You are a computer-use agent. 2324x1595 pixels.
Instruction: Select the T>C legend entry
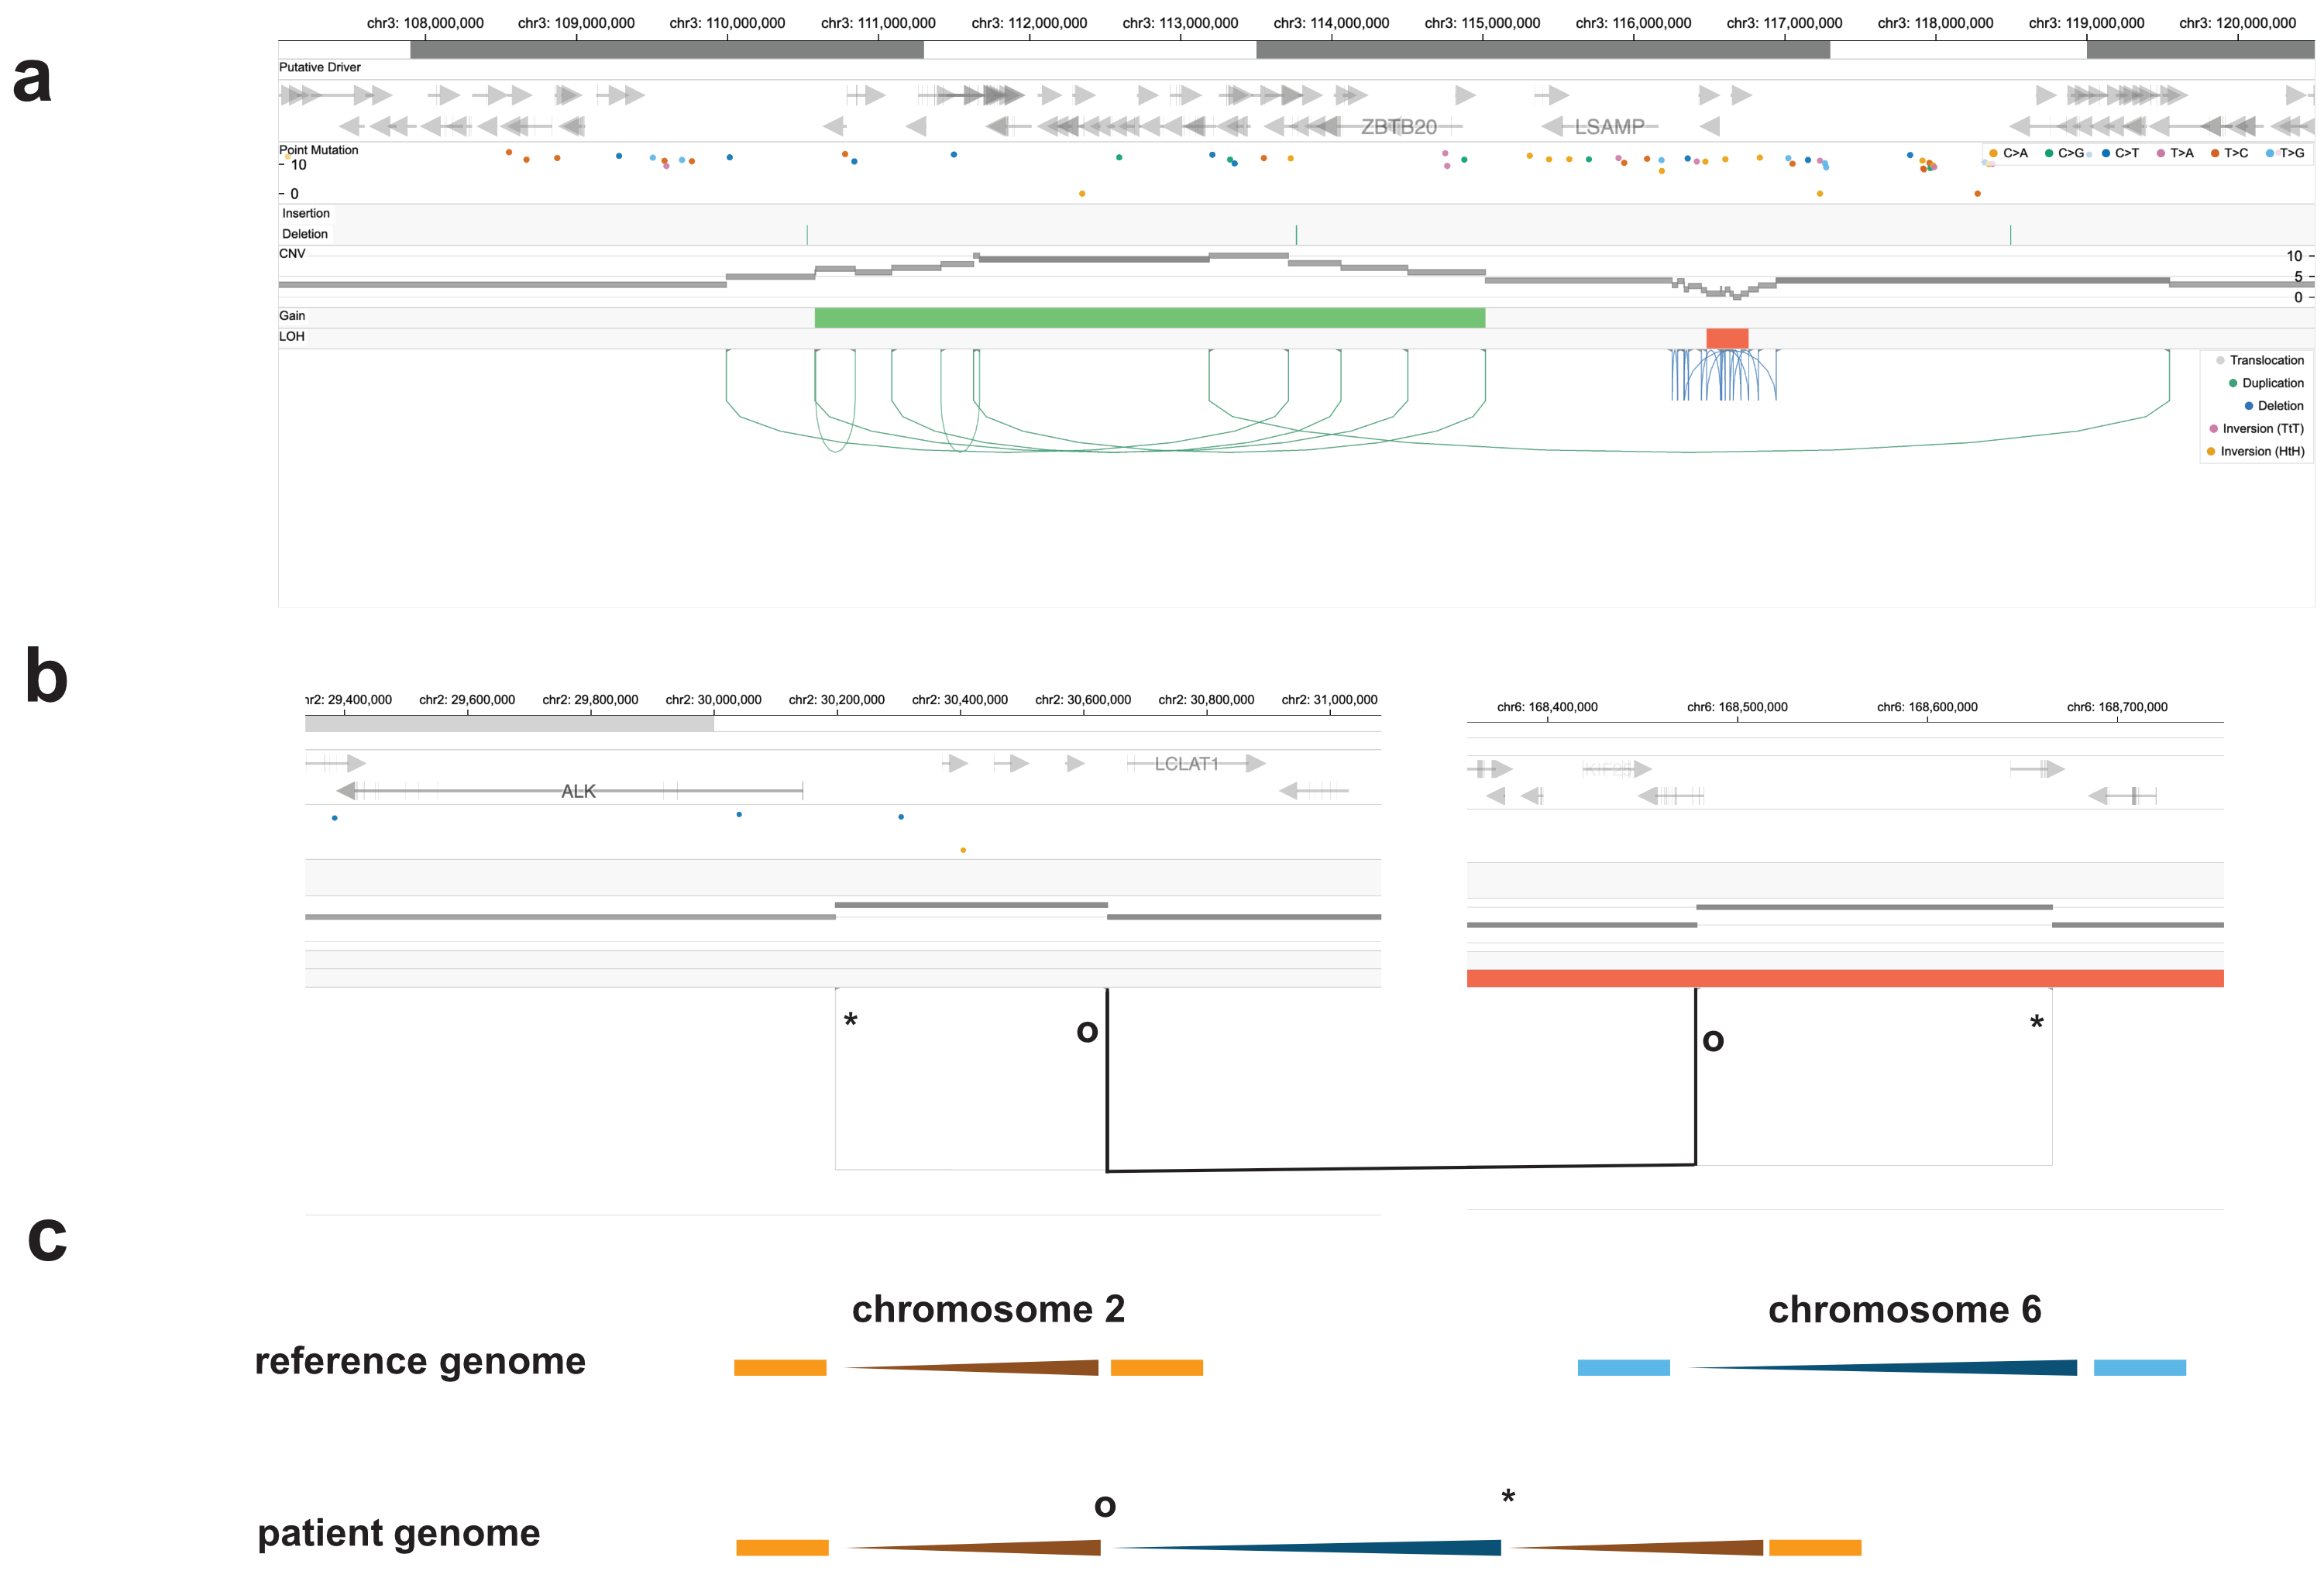click(2229, 153)
